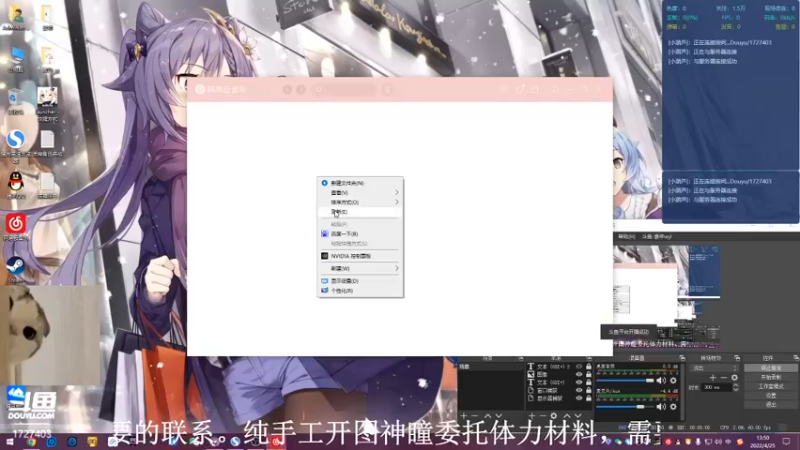Expand 新建(W) submenu in context menu
This screenshot has height=450, width=800.
(360, 268)
